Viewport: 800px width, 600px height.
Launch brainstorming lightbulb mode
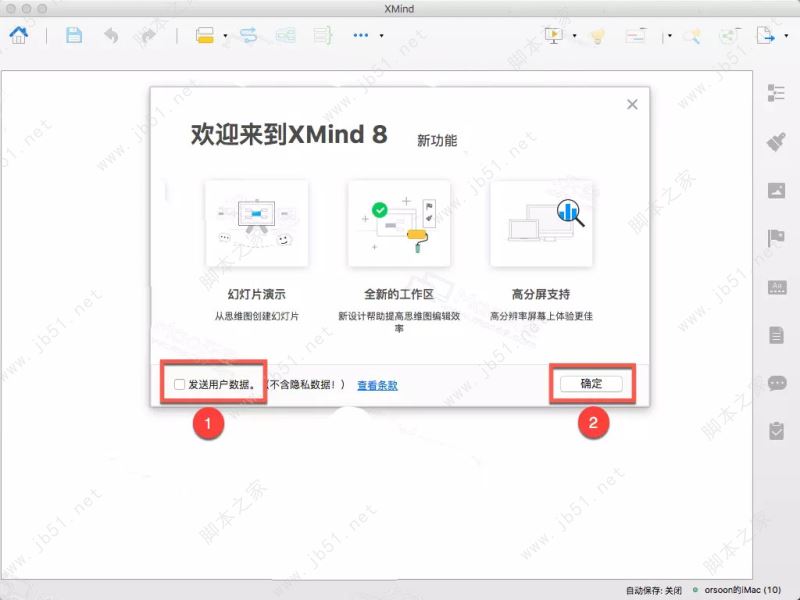pyautogui.click(x=597, y=35)
